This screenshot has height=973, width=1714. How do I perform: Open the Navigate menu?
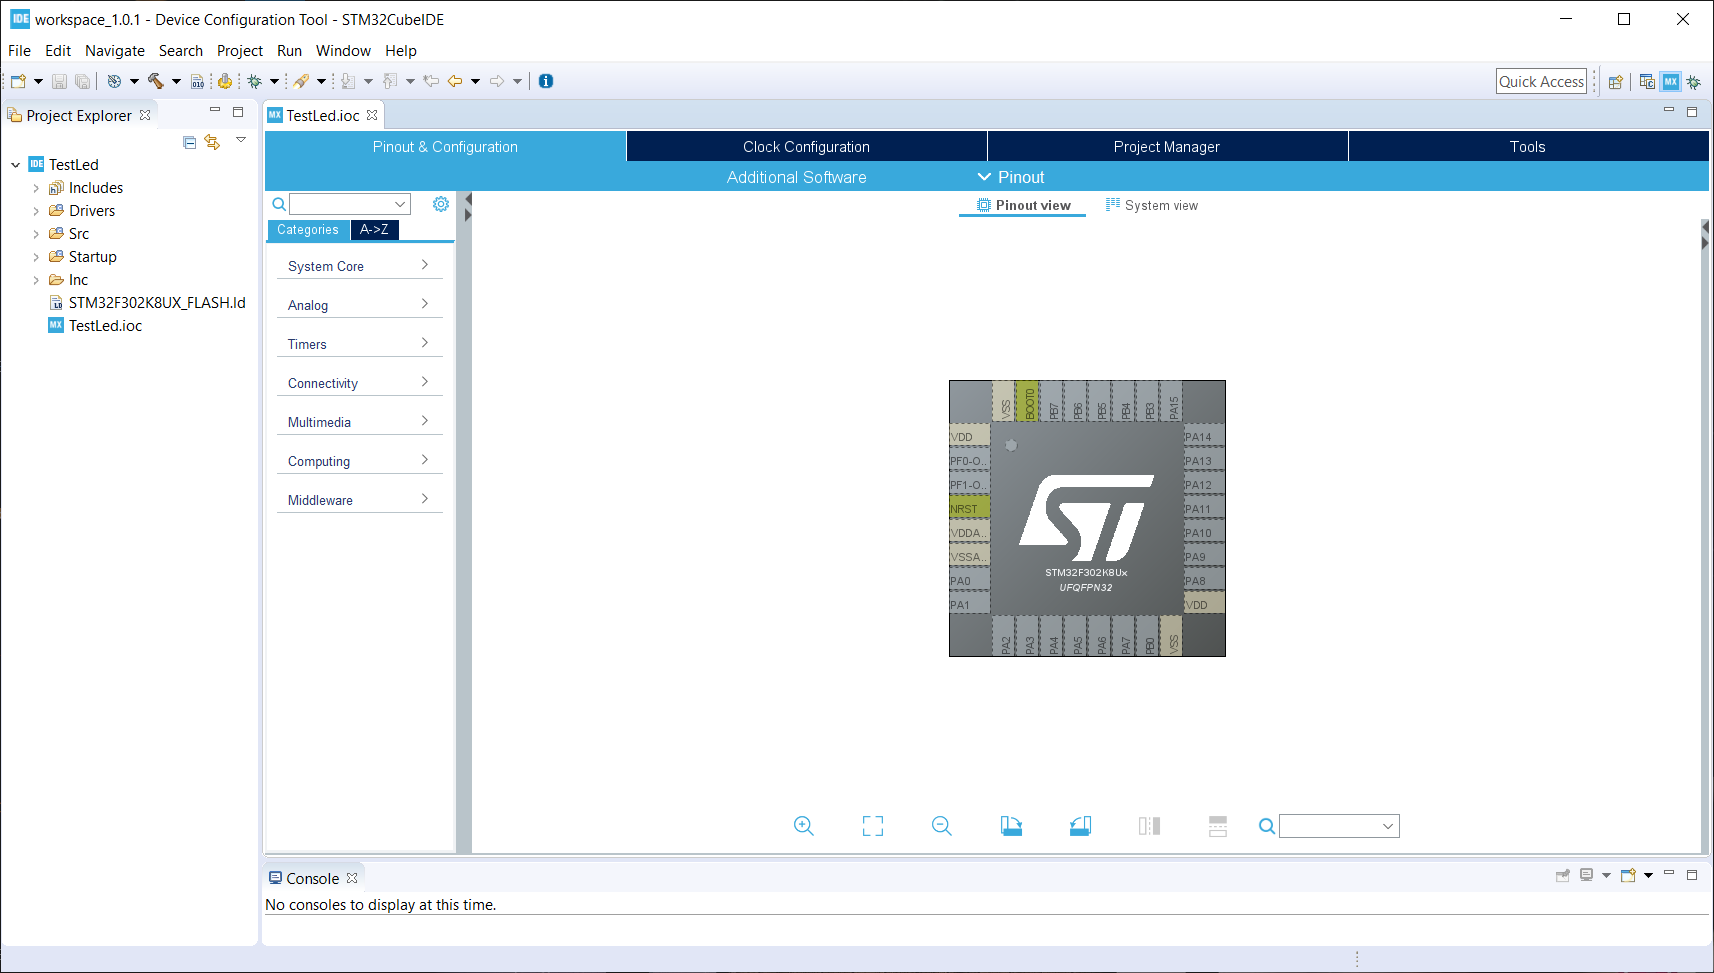[115, 51]
